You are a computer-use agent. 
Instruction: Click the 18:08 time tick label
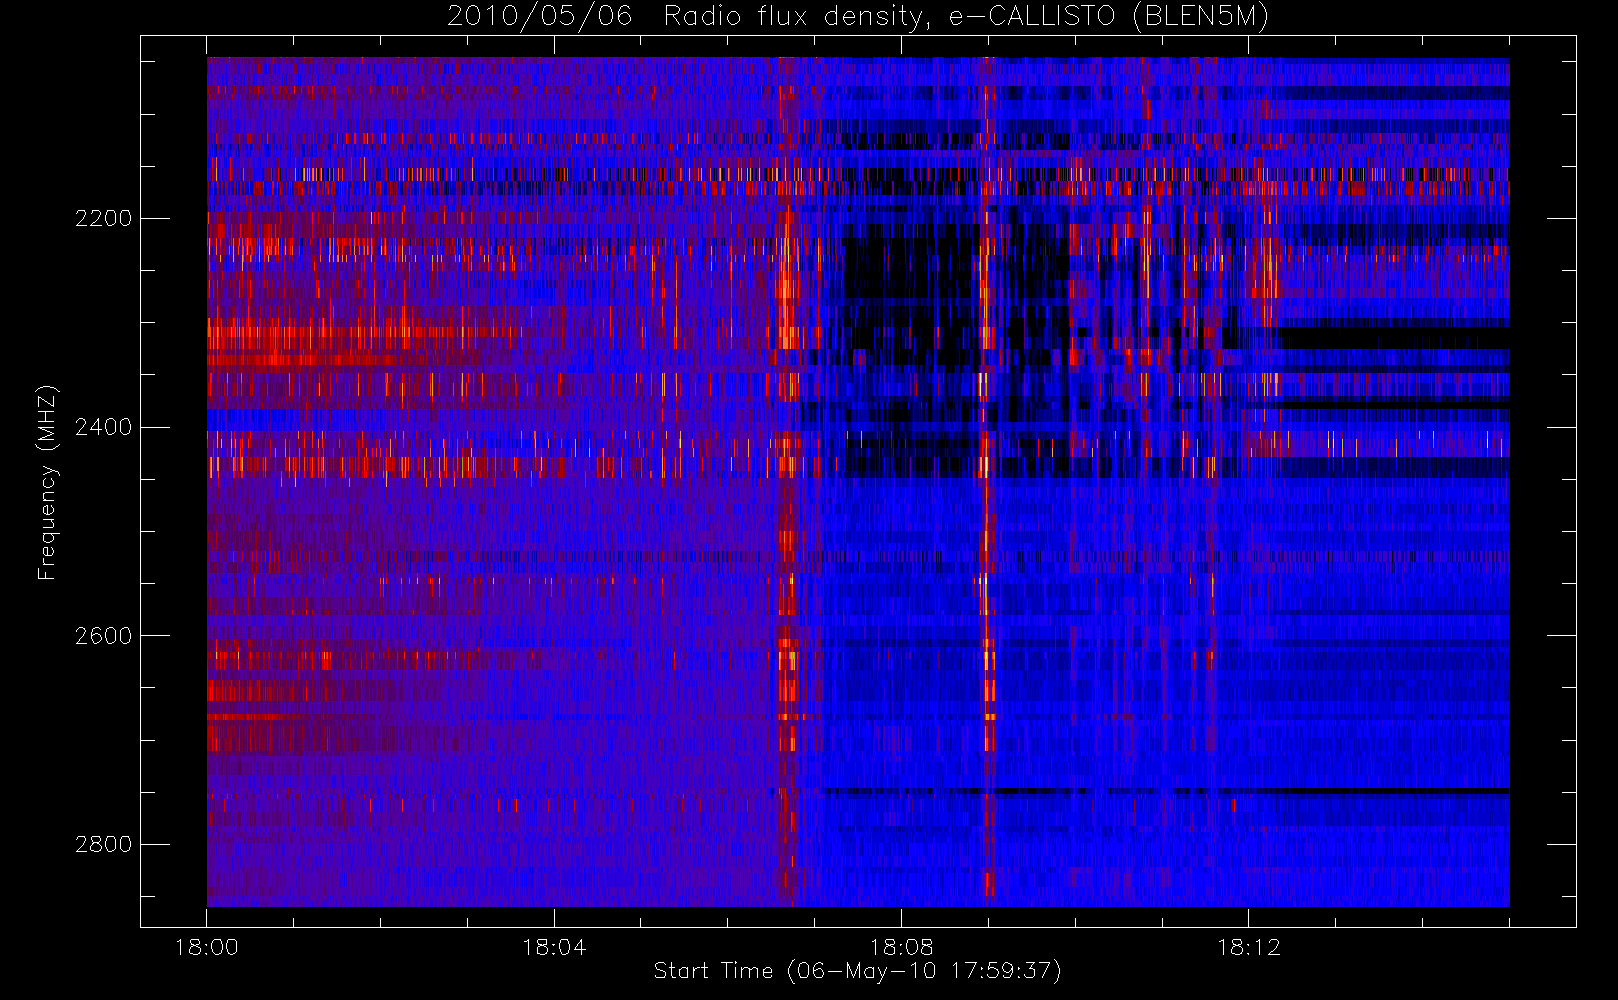[x=901, y=947]
